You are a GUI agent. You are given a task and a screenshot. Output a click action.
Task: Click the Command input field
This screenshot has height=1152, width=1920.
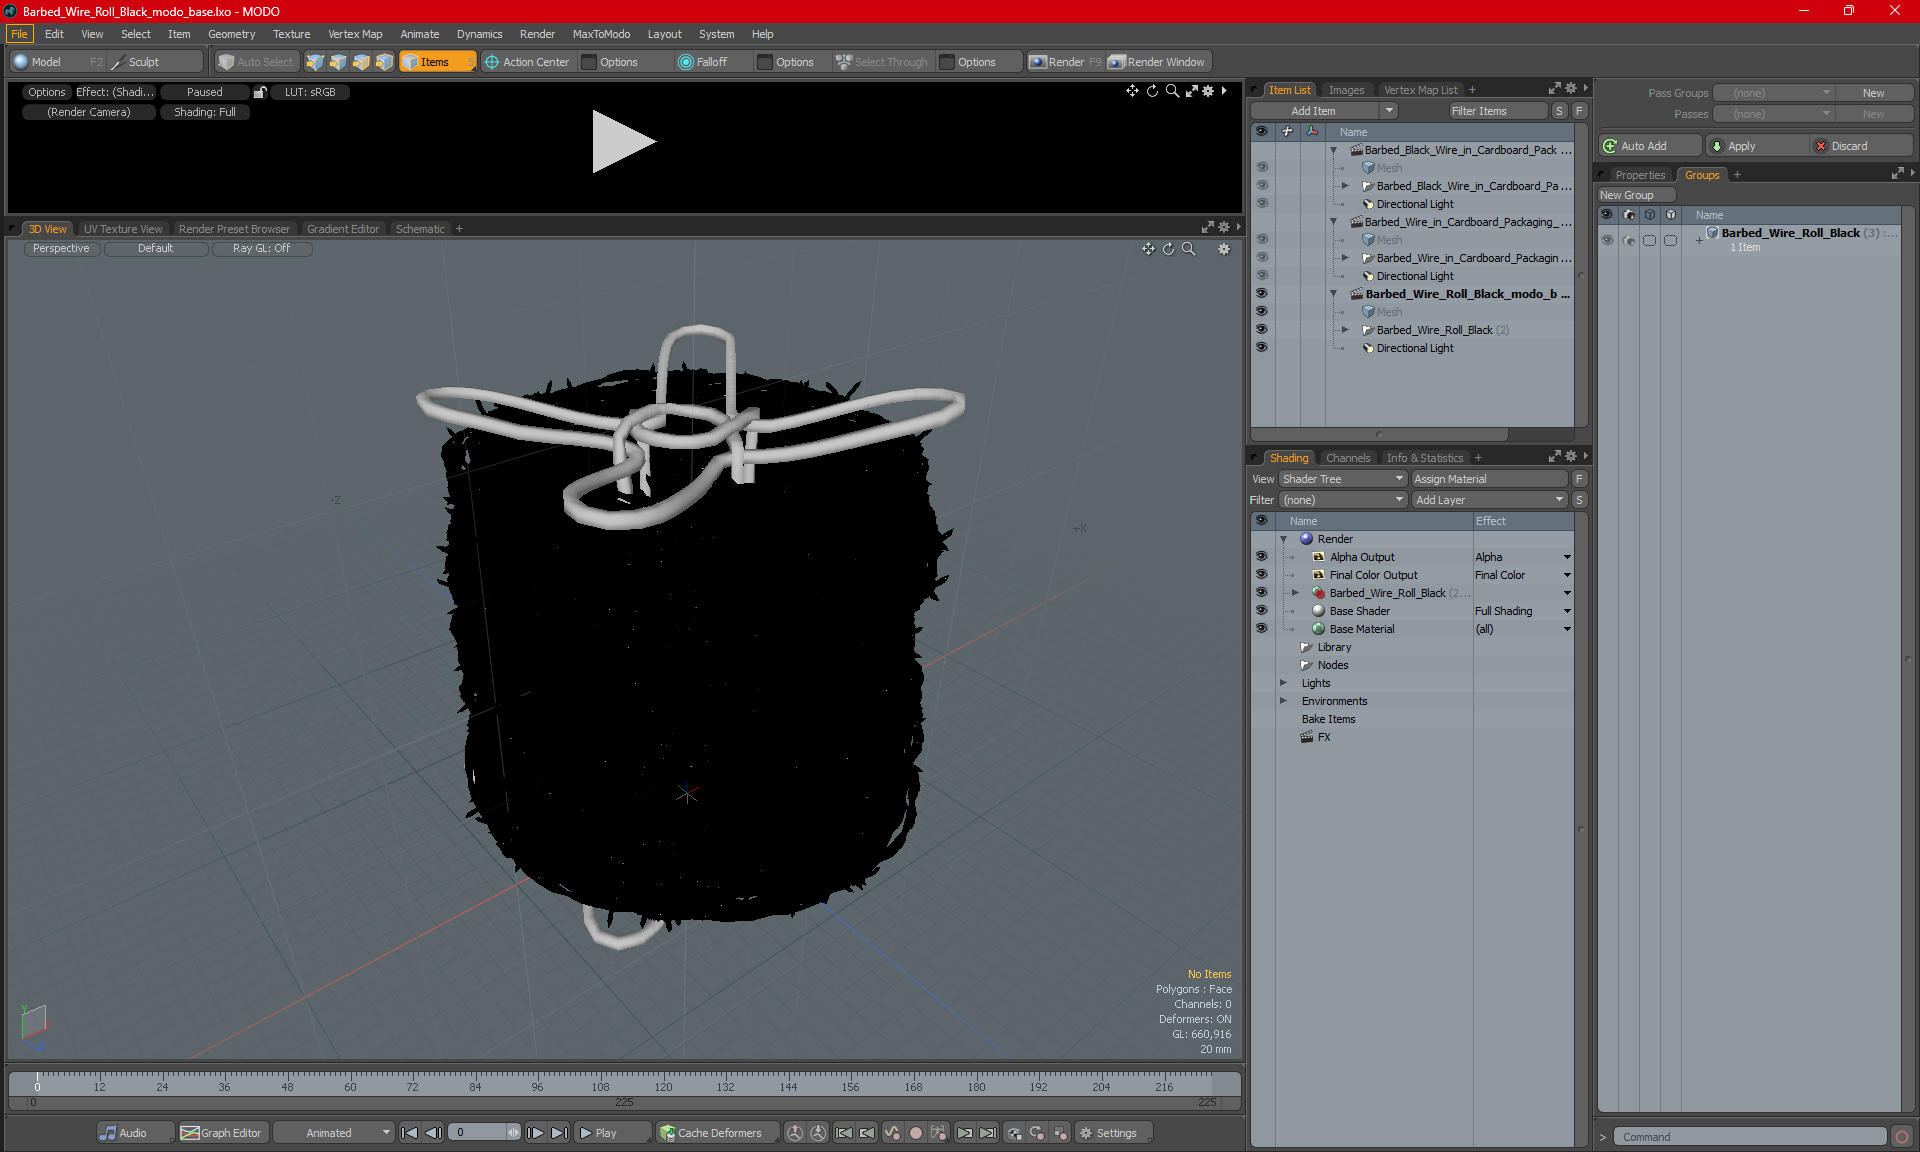[1751, 1137]
